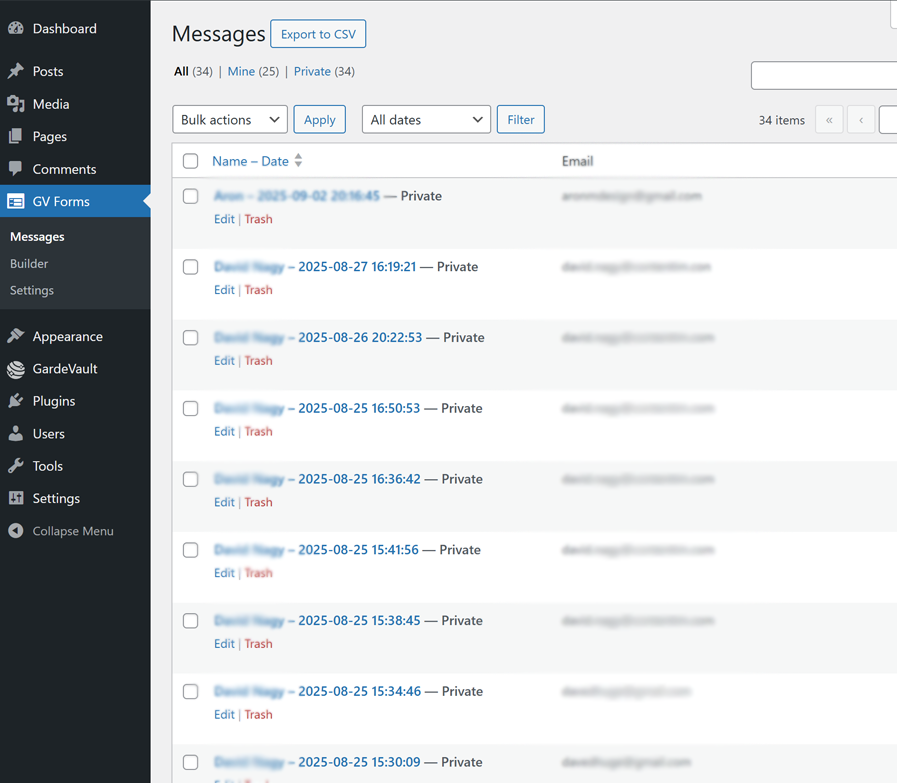Click the search messages input field

(823, 76)
